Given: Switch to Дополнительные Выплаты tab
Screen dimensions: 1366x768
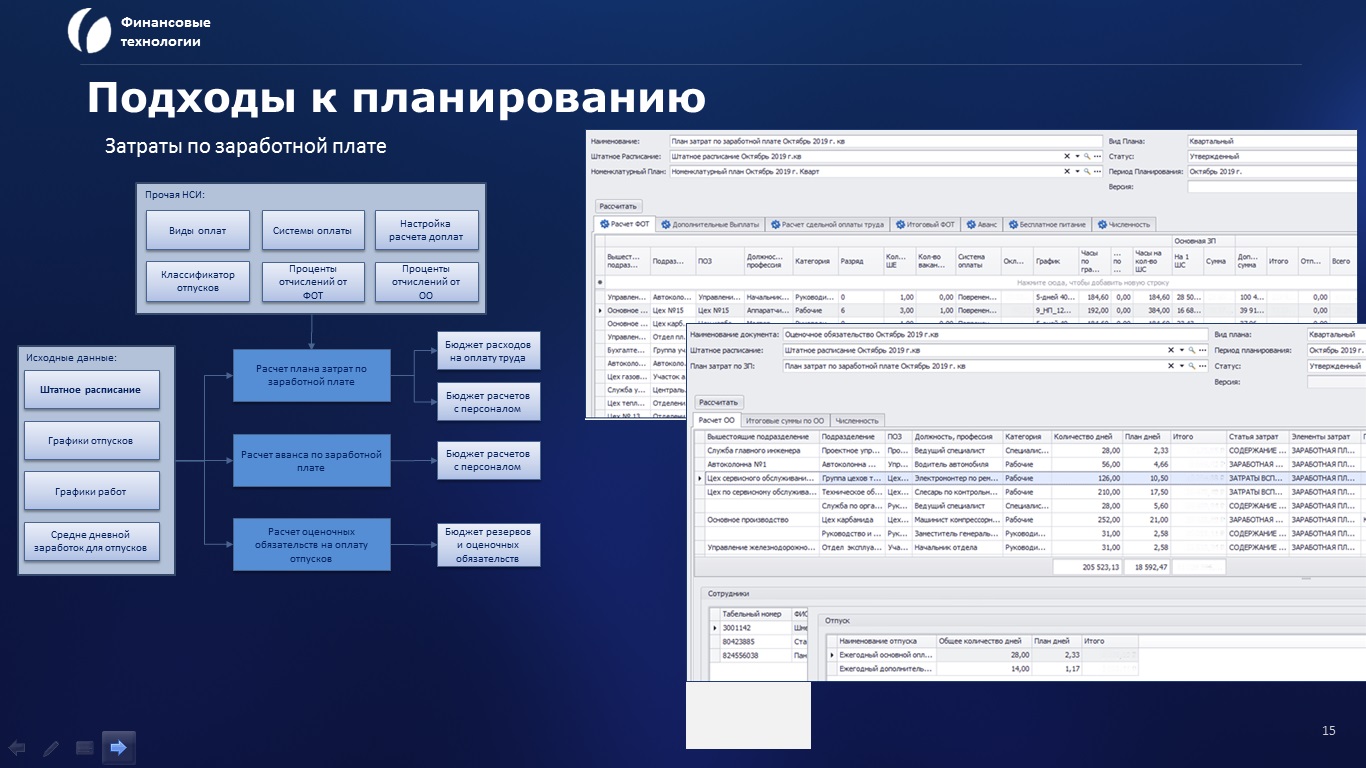Looking at the screenshot, I should (x=709, y=225).
